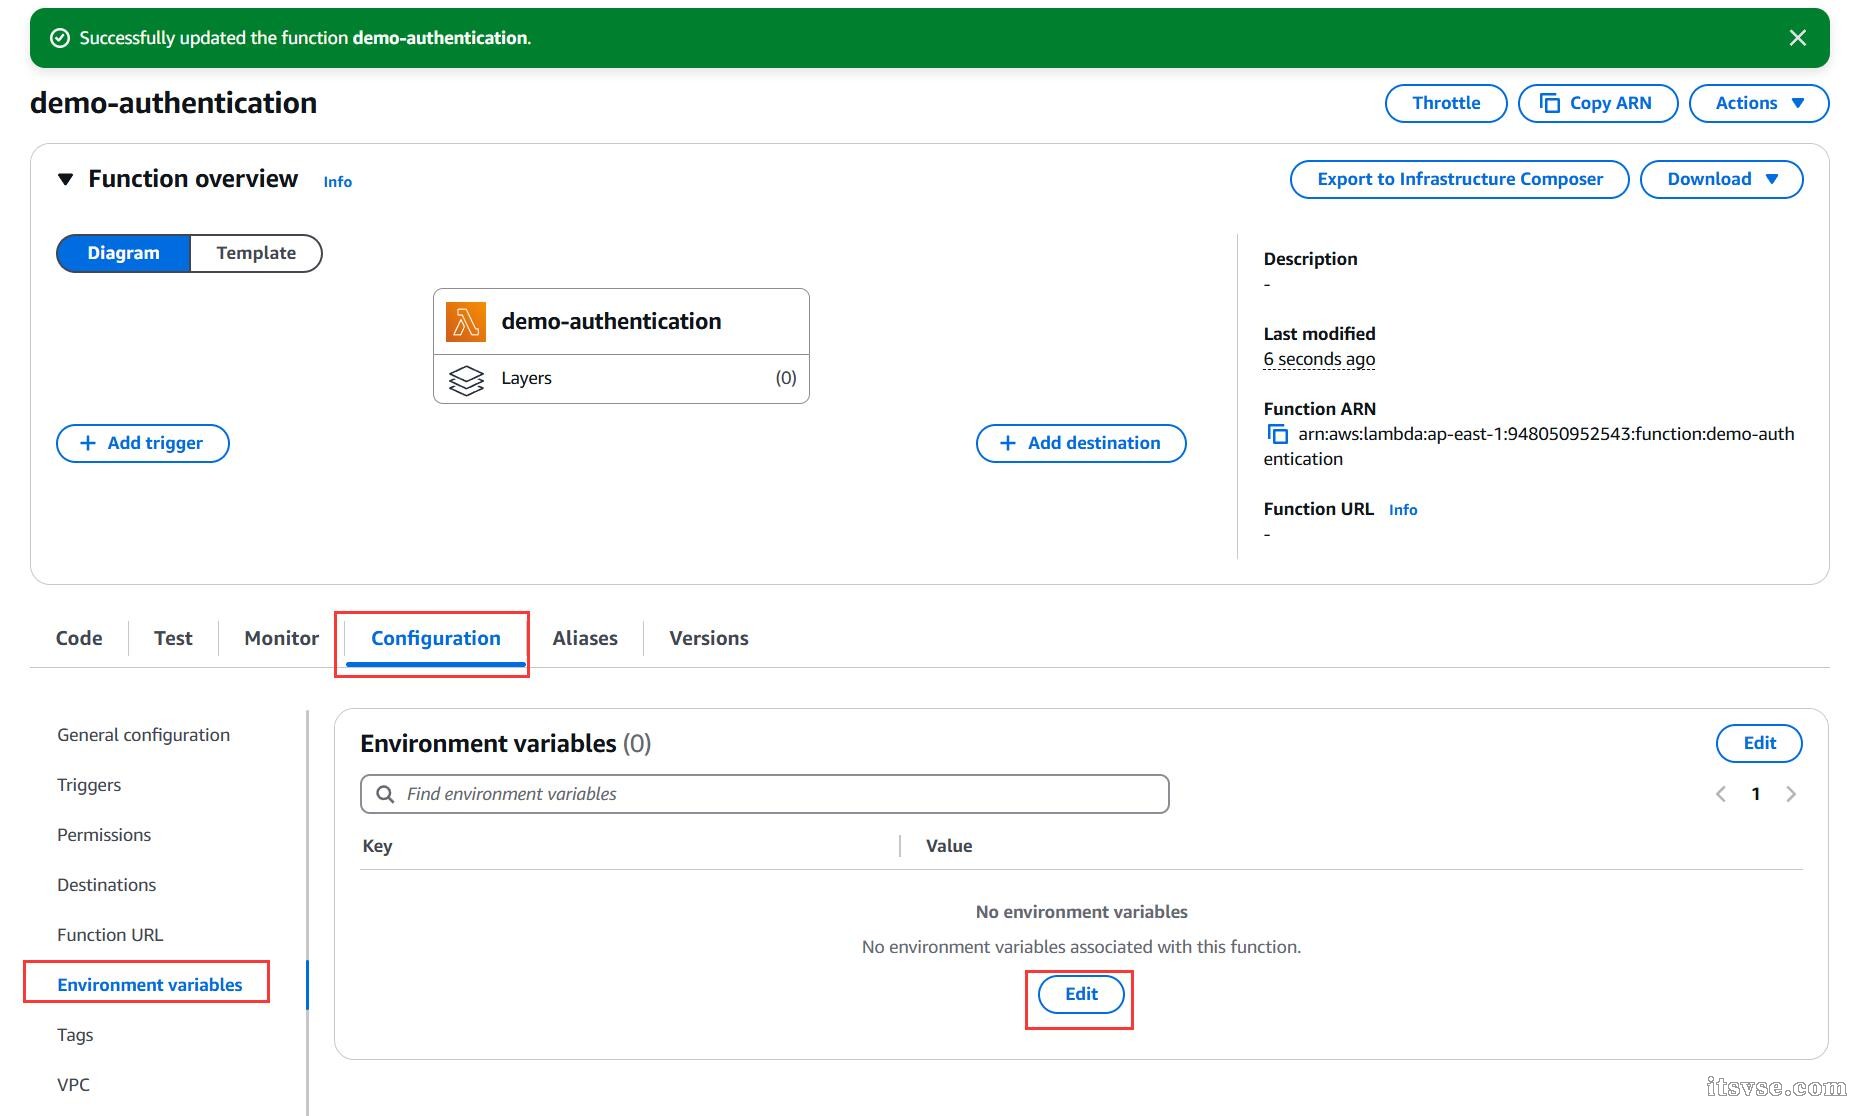Copy the function ARN with Copy ARN button
Image resolution: width=1857 pixels, height=1116 pixels.
[x=1597, y=103]
